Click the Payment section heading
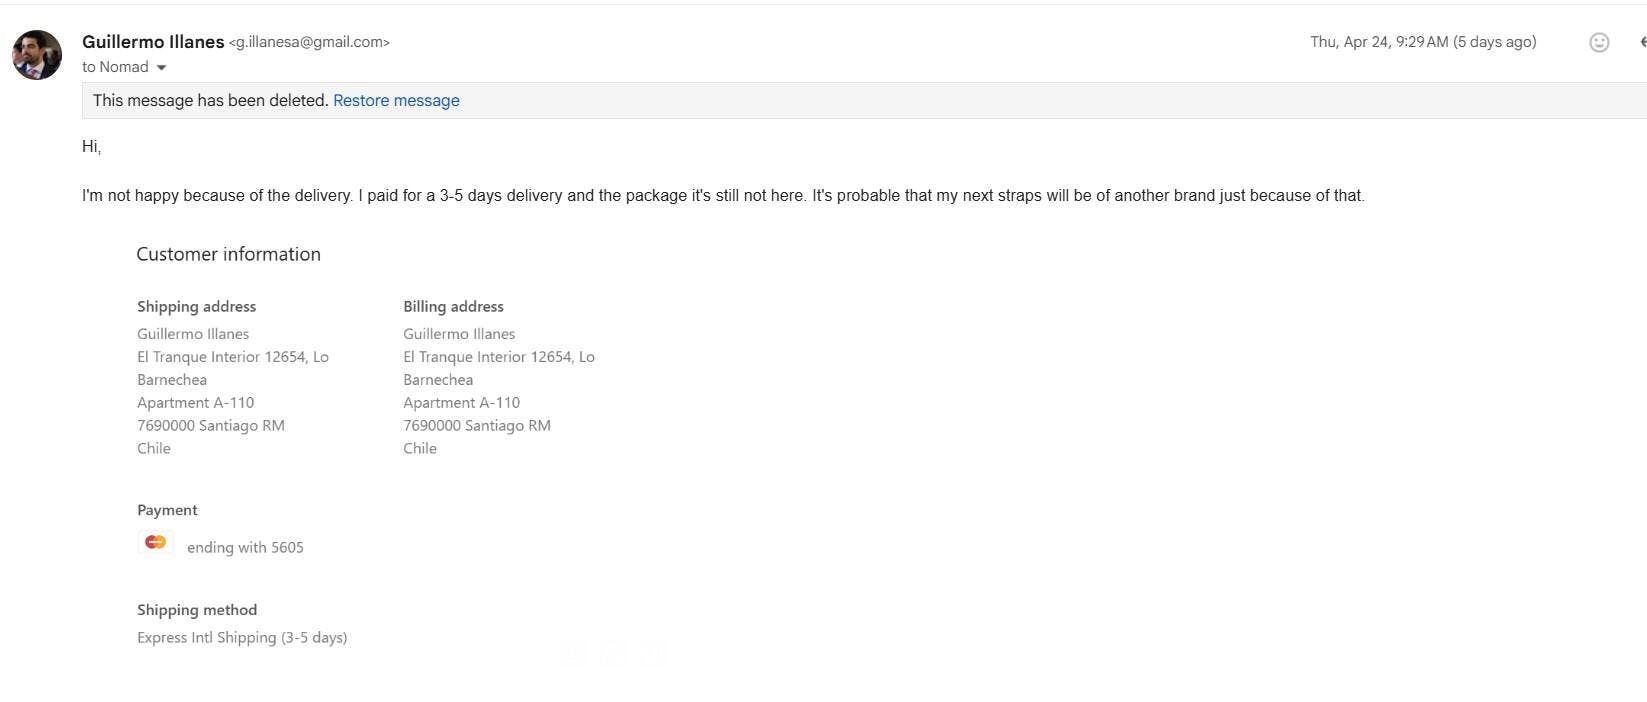This screenshot has height=702, width=1647. click(167, 510)
